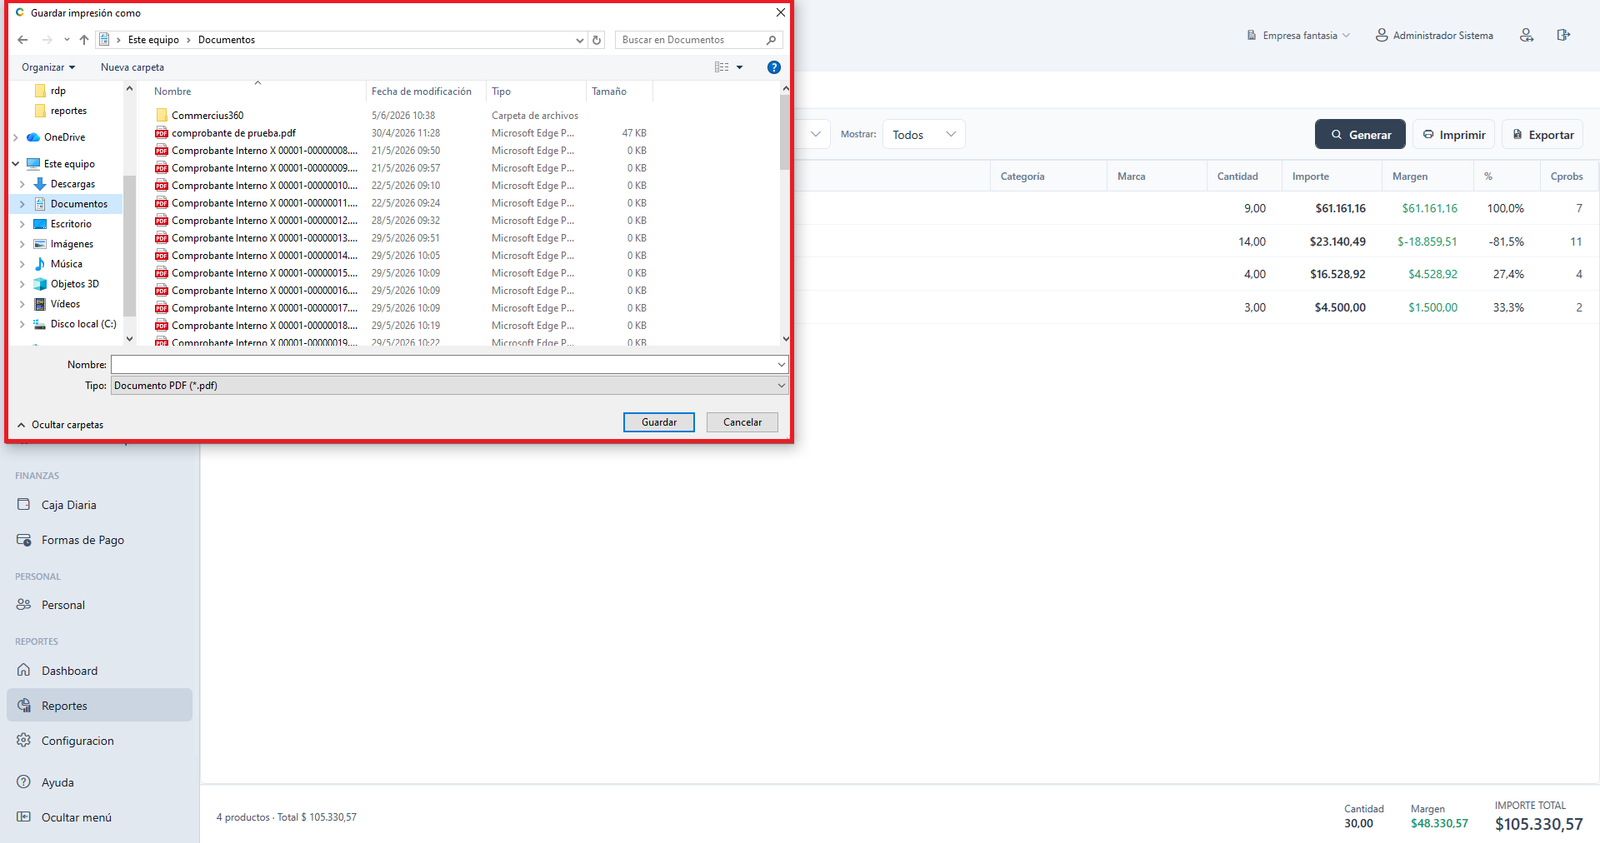
Task: Click the logout icon in the top header
Action: 1563,35
